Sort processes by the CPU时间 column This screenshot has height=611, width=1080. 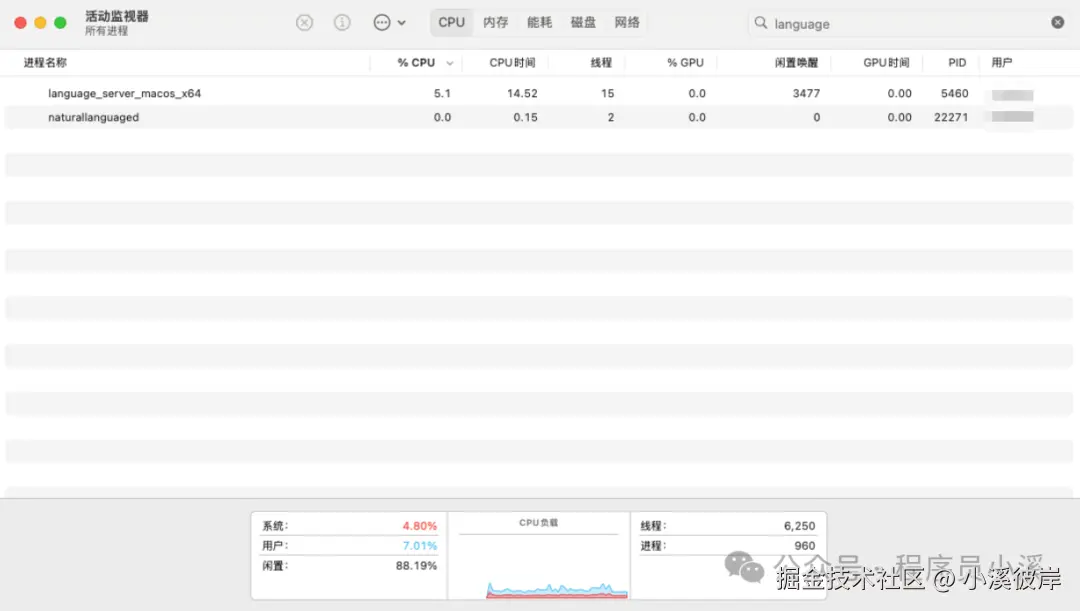tap(513, 62)
